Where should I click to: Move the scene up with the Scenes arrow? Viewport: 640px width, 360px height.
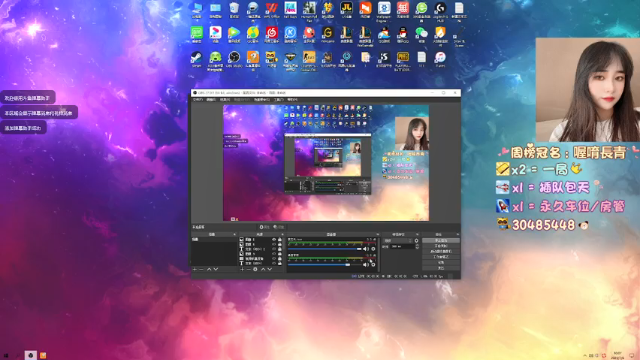tap(209, 269)
